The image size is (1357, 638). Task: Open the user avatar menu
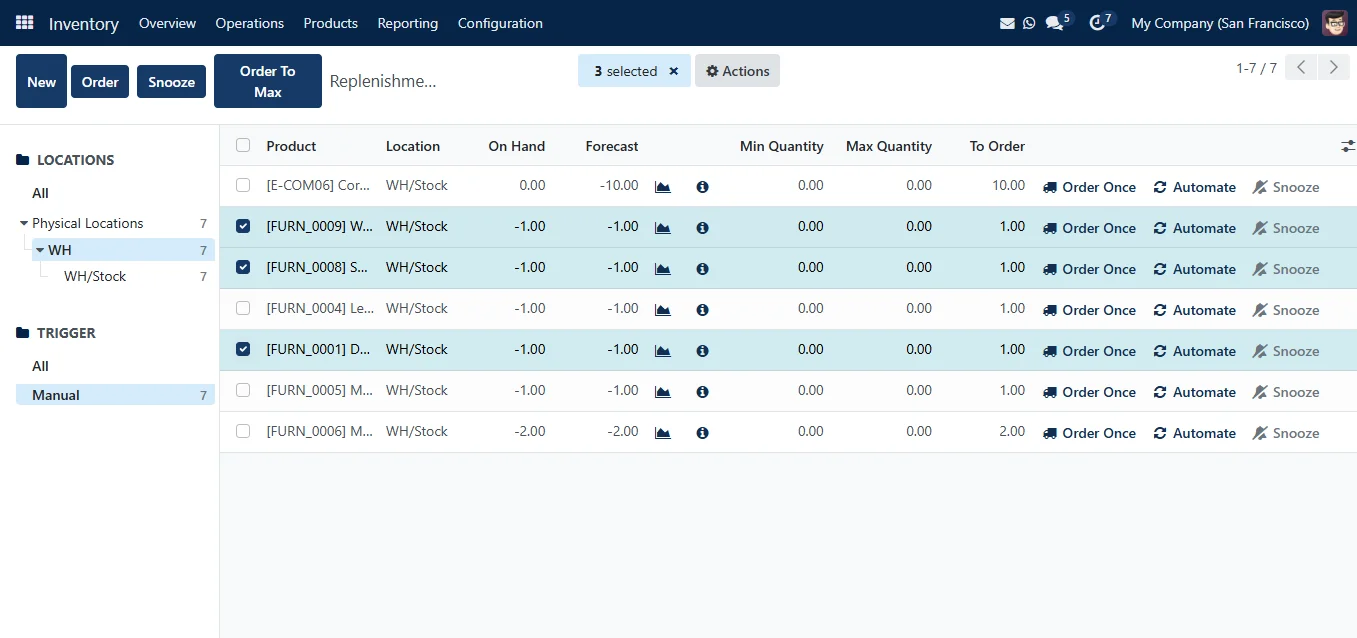(1335, 23)
